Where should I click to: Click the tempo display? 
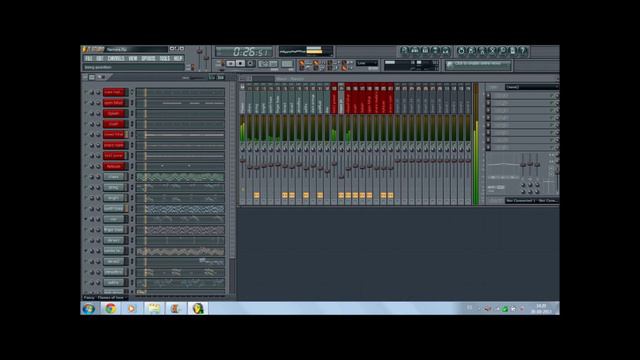click(269, 64)
